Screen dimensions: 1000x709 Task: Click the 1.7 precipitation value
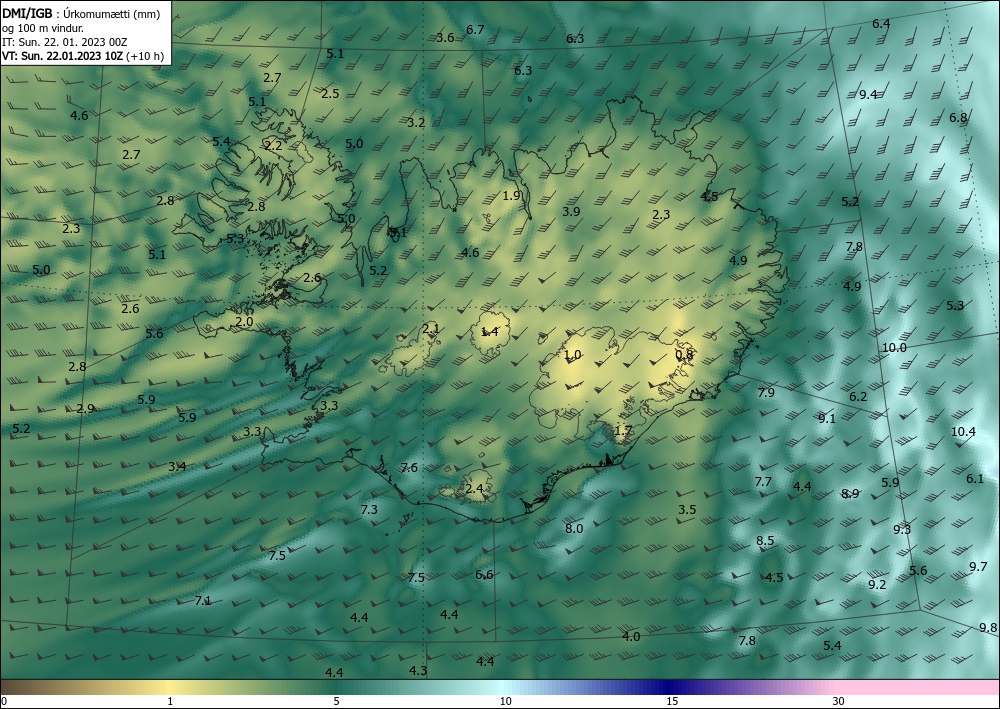623,430
